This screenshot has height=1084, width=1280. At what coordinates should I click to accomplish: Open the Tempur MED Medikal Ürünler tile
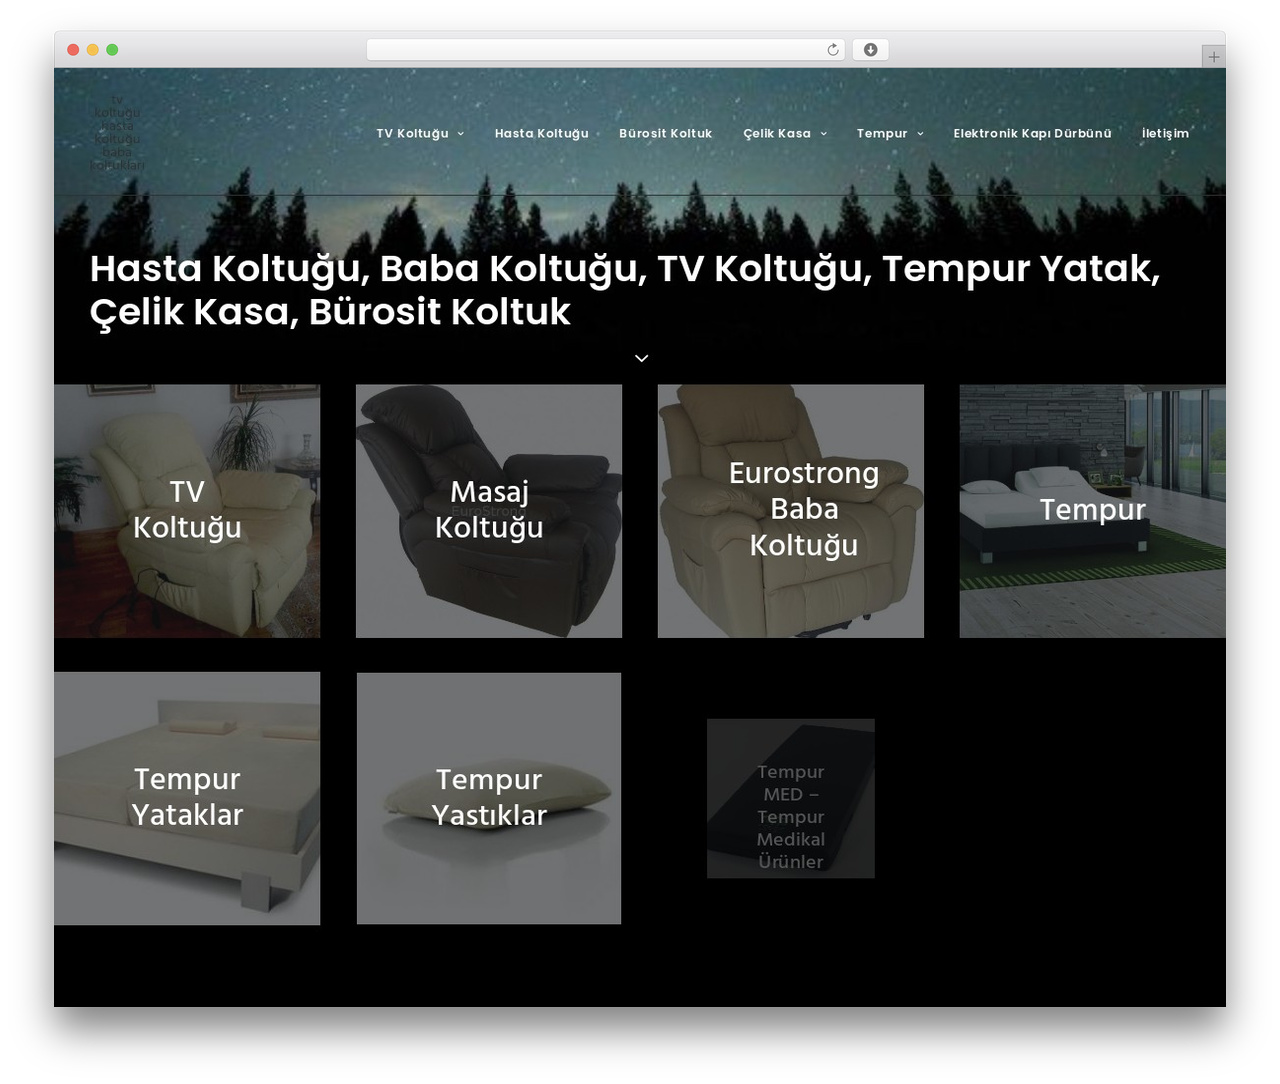791,799
